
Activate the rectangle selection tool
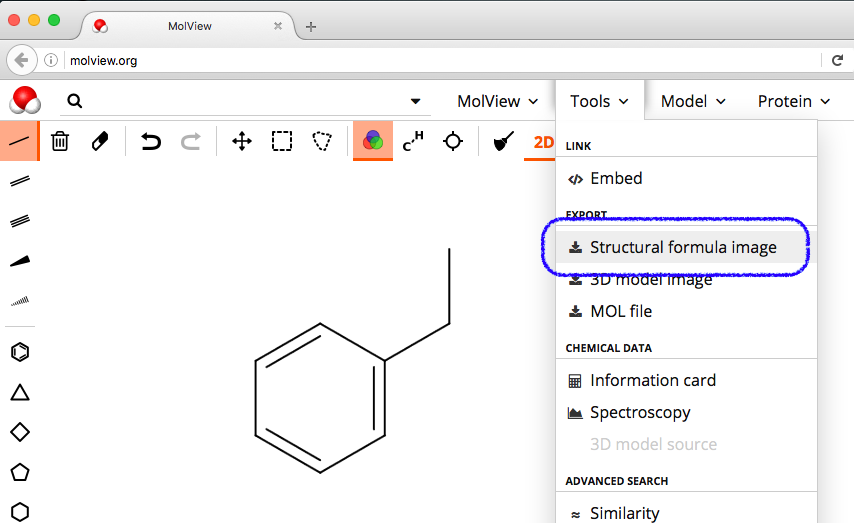pos(282,142)
